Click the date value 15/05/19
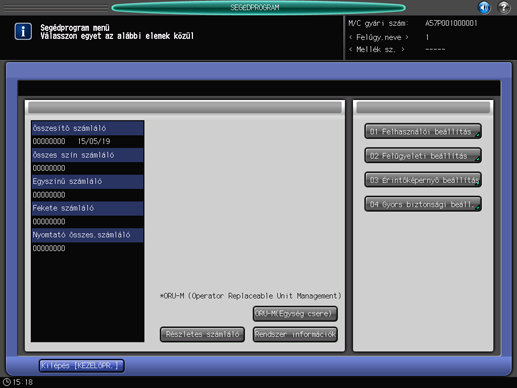Viewport: 517px width, 388px height. (94, 141)
